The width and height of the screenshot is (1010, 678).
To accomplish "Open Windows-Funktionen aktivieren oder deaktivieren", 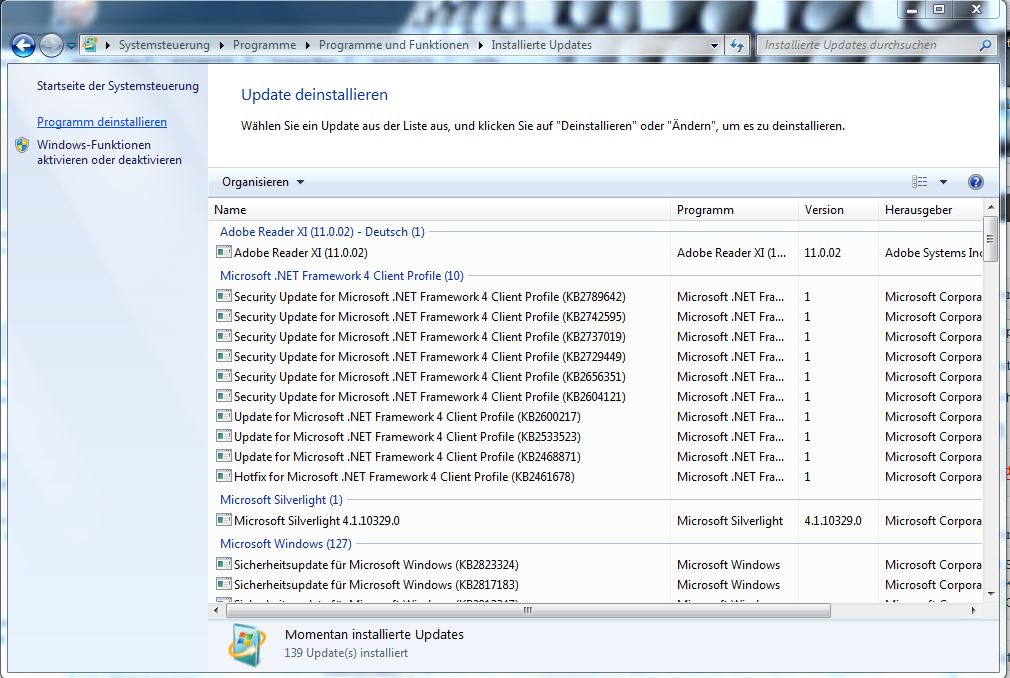I will [110, 152].
